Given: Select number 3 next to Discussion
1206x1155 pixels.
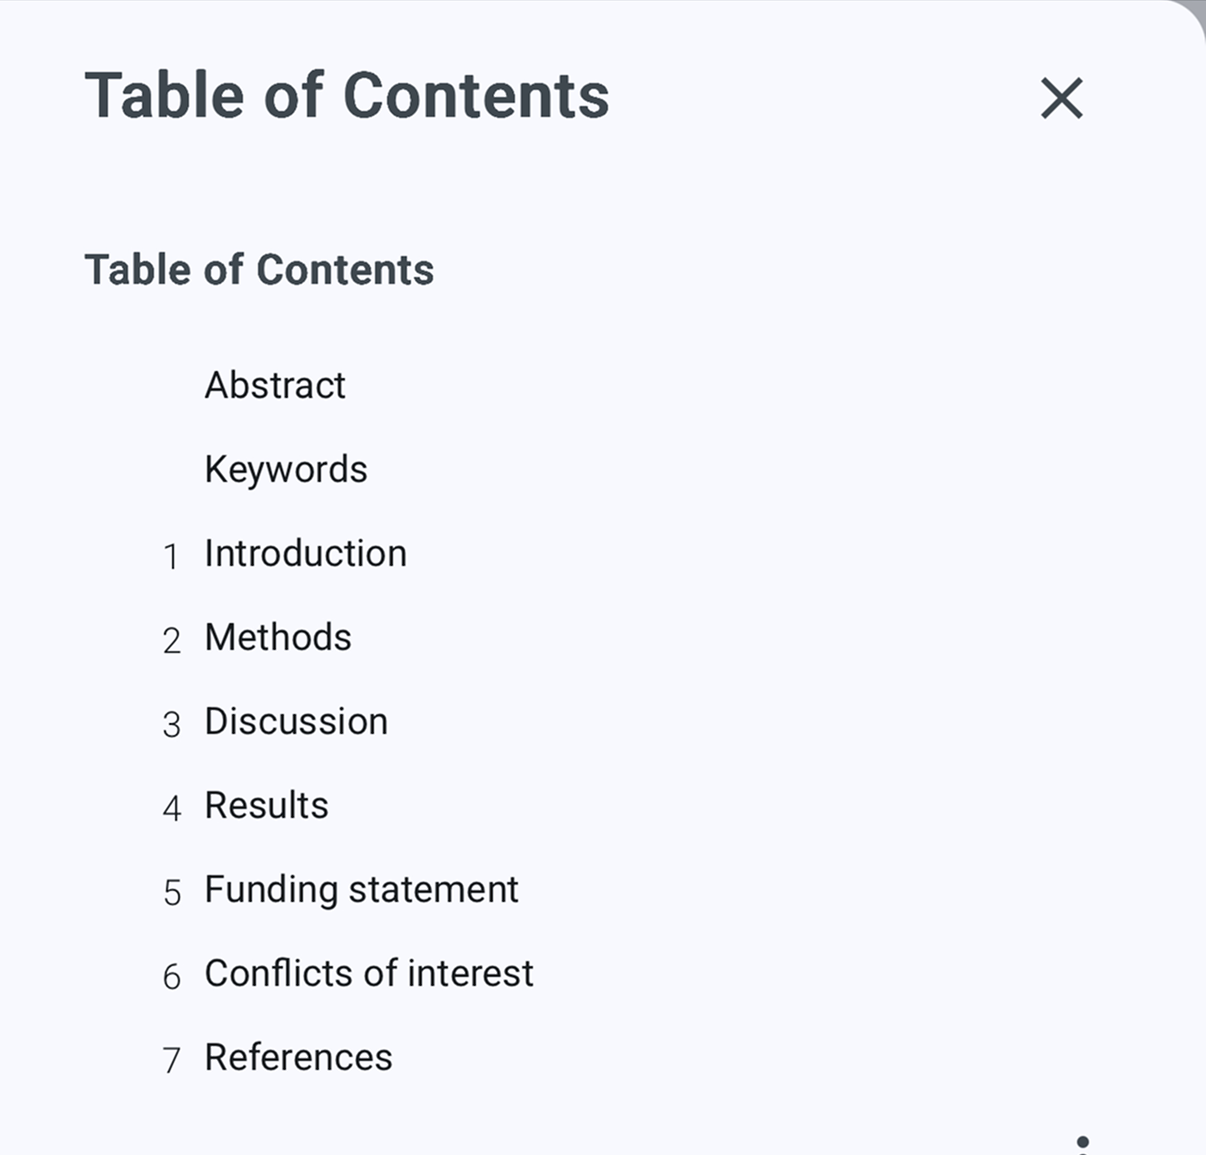Looking at the screenshot, I should (171, 724).
